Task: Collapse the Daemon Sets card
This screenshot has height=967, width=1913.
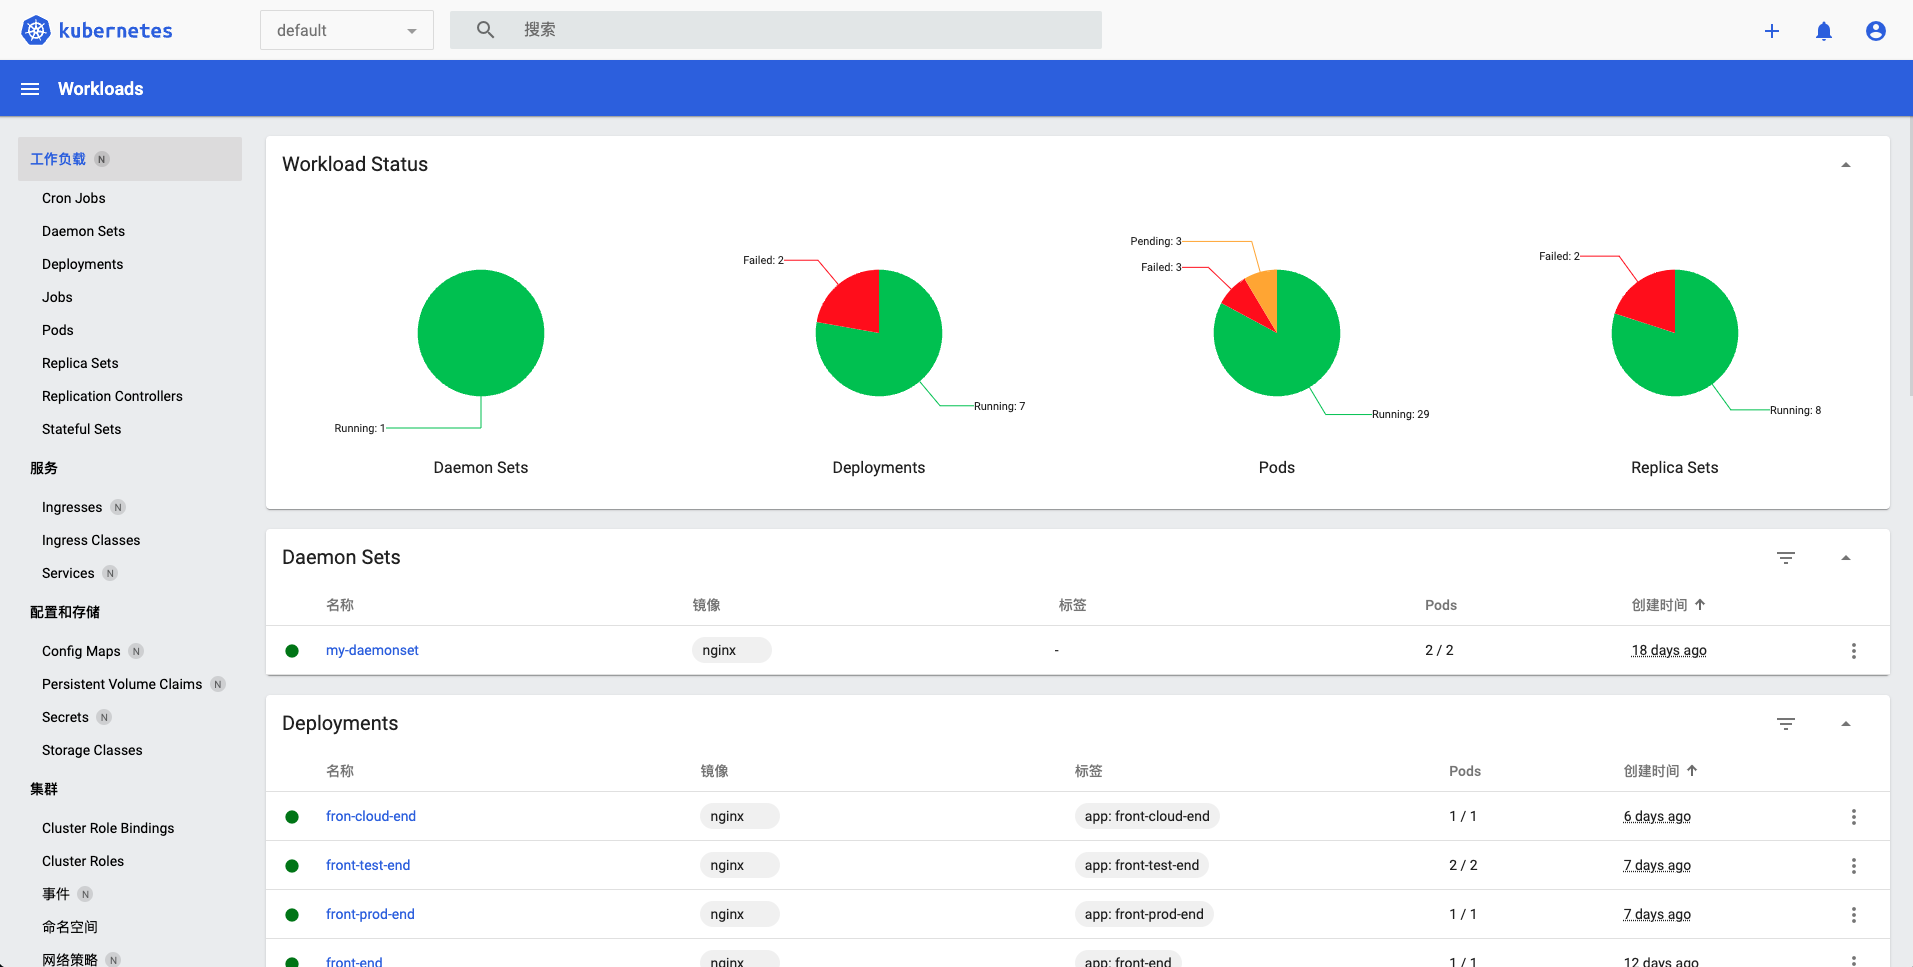Action: [x=1846, y=558]
